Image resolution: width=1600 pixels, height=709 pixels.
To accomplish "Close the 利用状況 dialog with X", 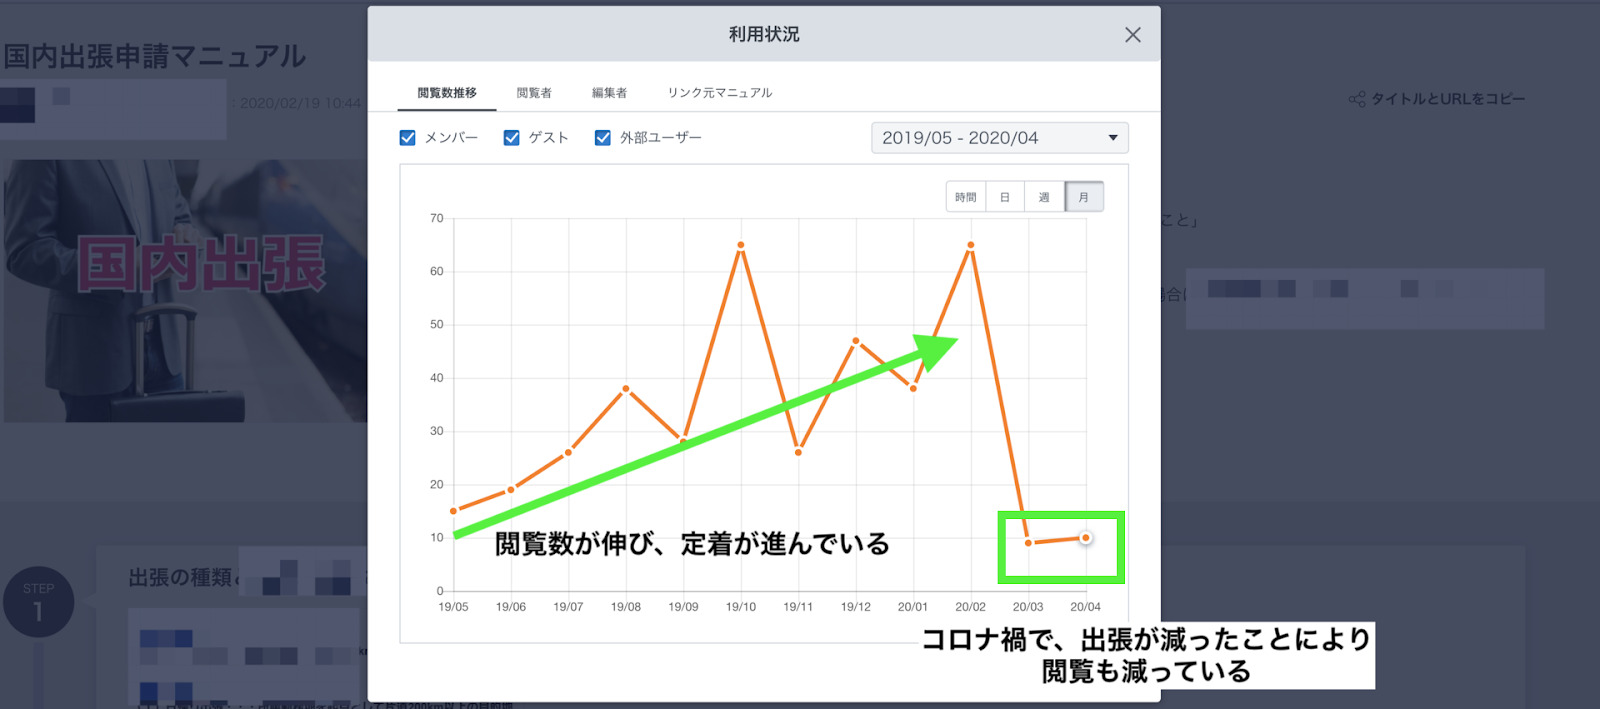I will pos(1132,35).
